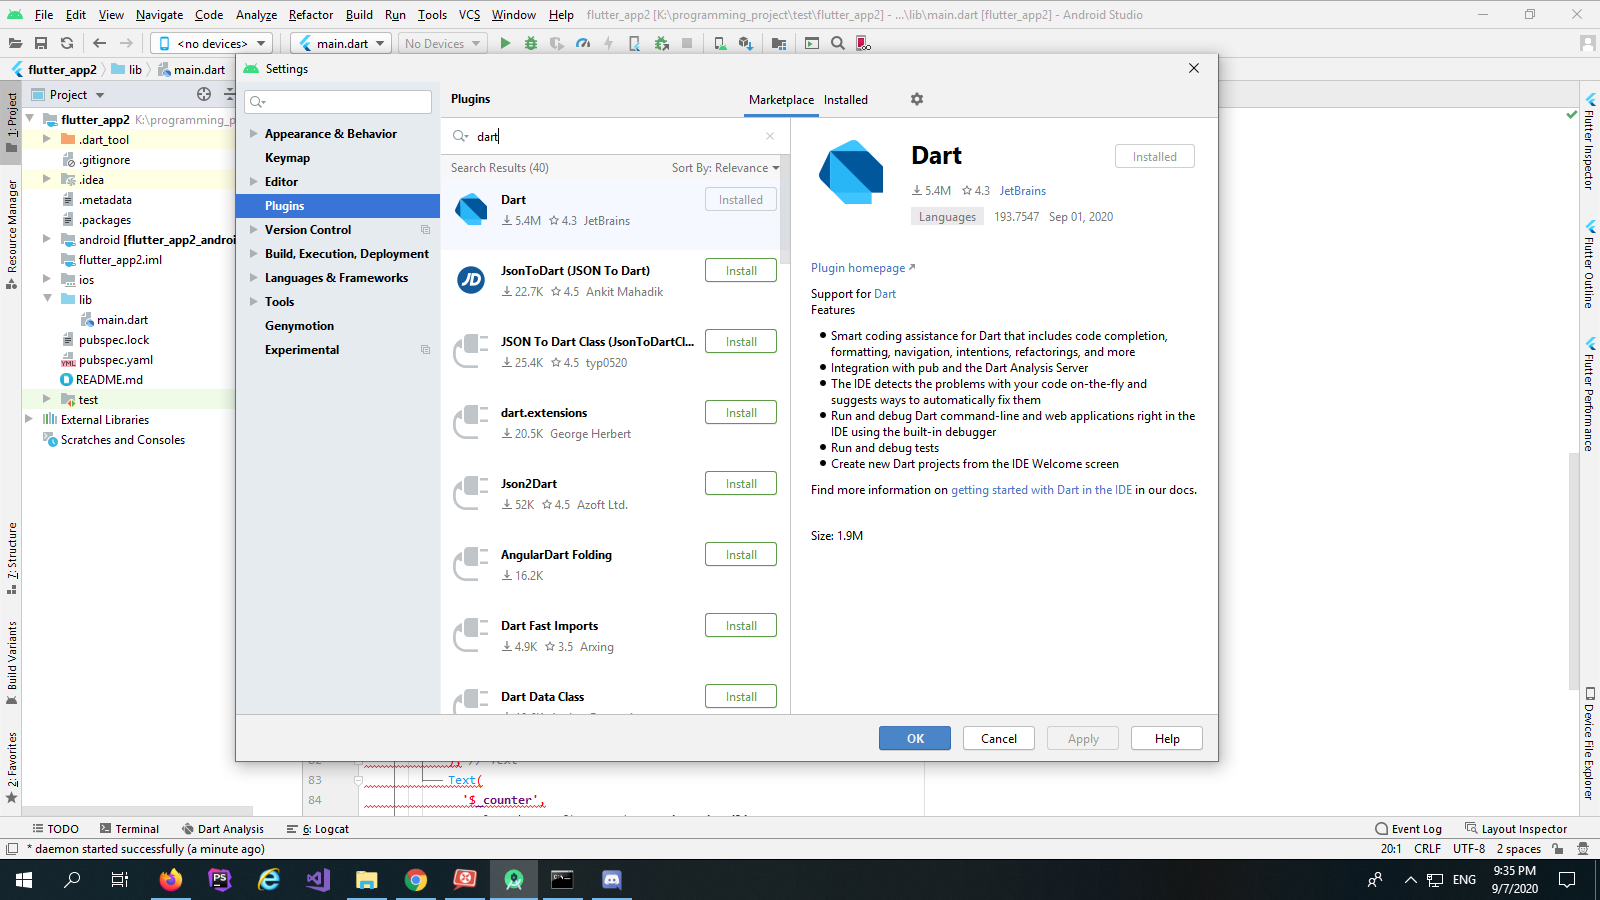Viewport: 1600px width, 900px height.
Task: Switch to the Marketplace tab
Action: [x=781, y=100]
